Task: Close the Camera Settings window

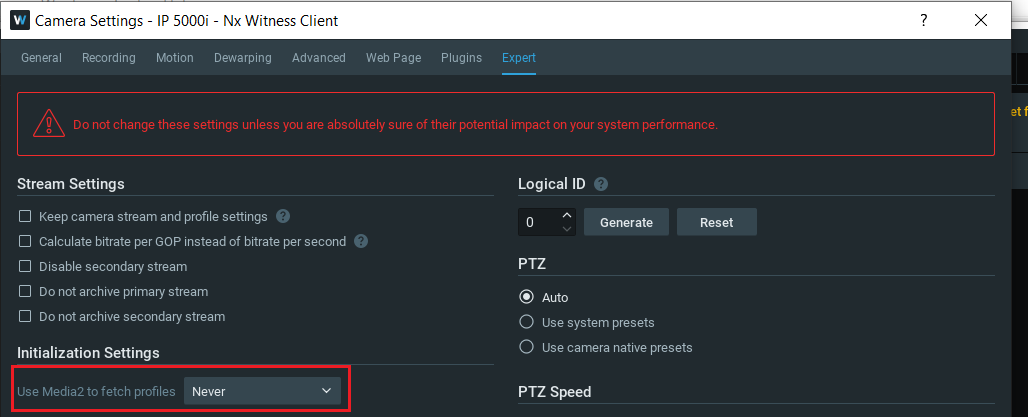Action: pyautogui.click(x=981, y=20)
